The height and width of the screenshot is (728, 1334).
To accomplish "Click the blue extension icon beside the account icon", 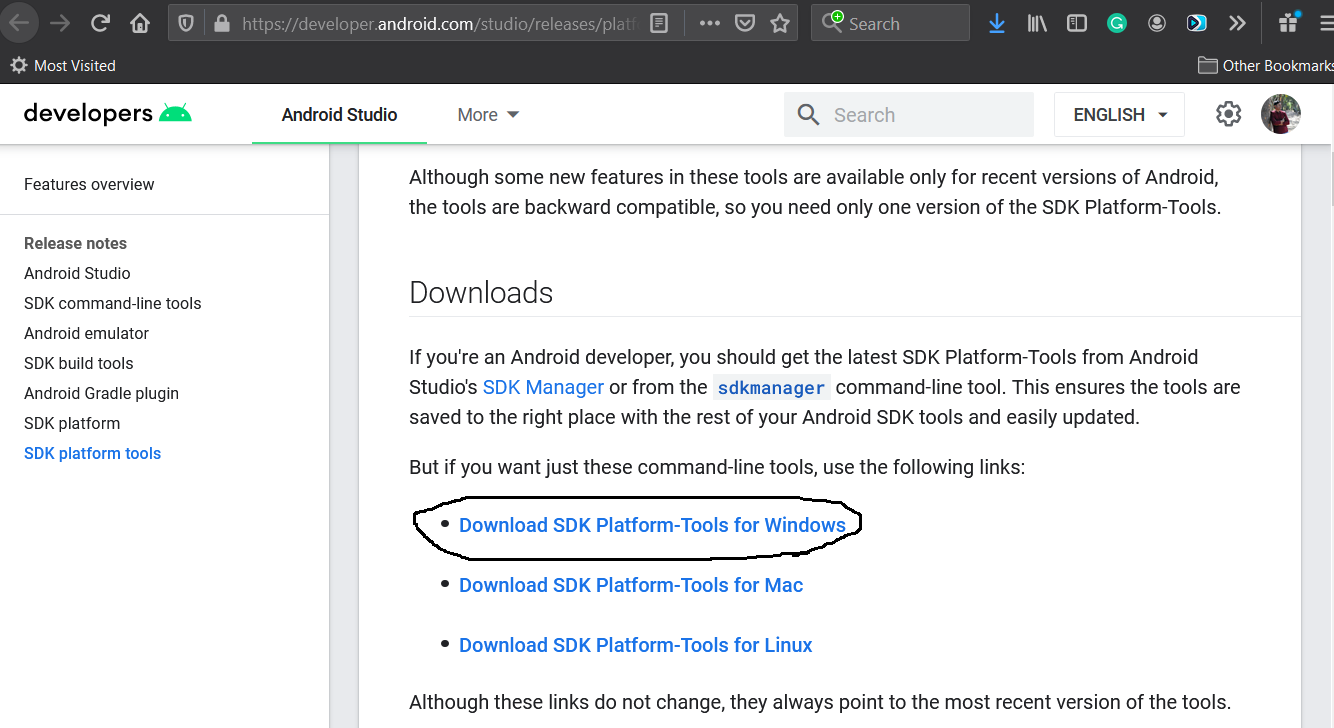I will coord(1196,23).
